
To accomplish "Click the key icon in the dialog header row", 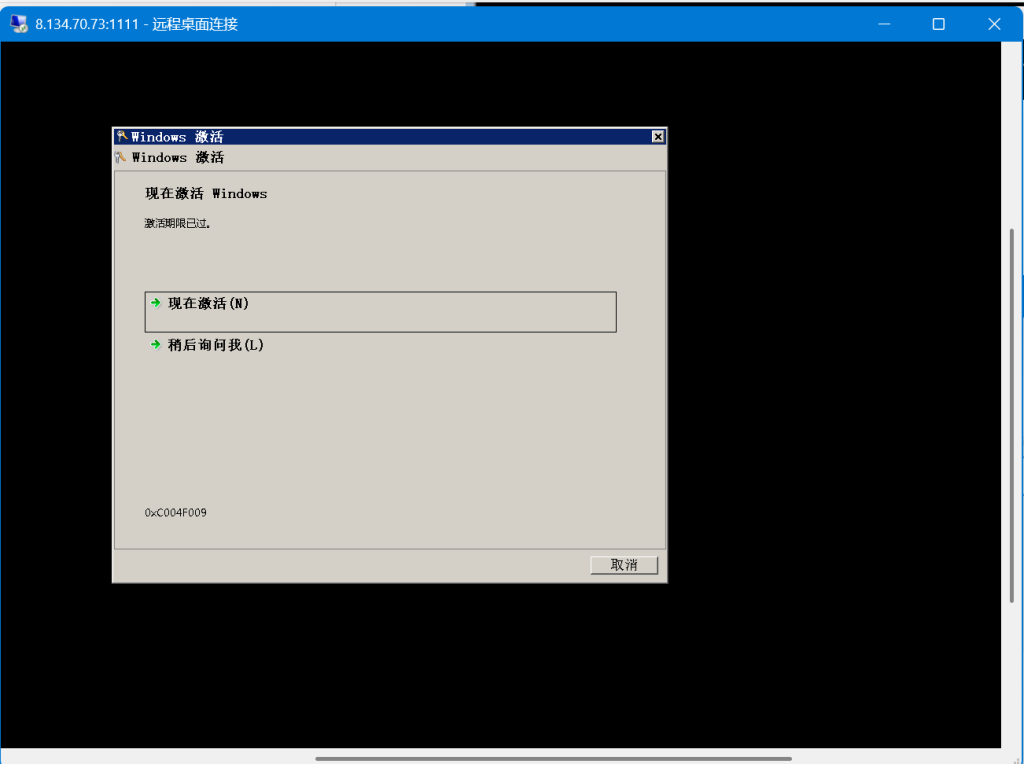I will pos(122,157).
